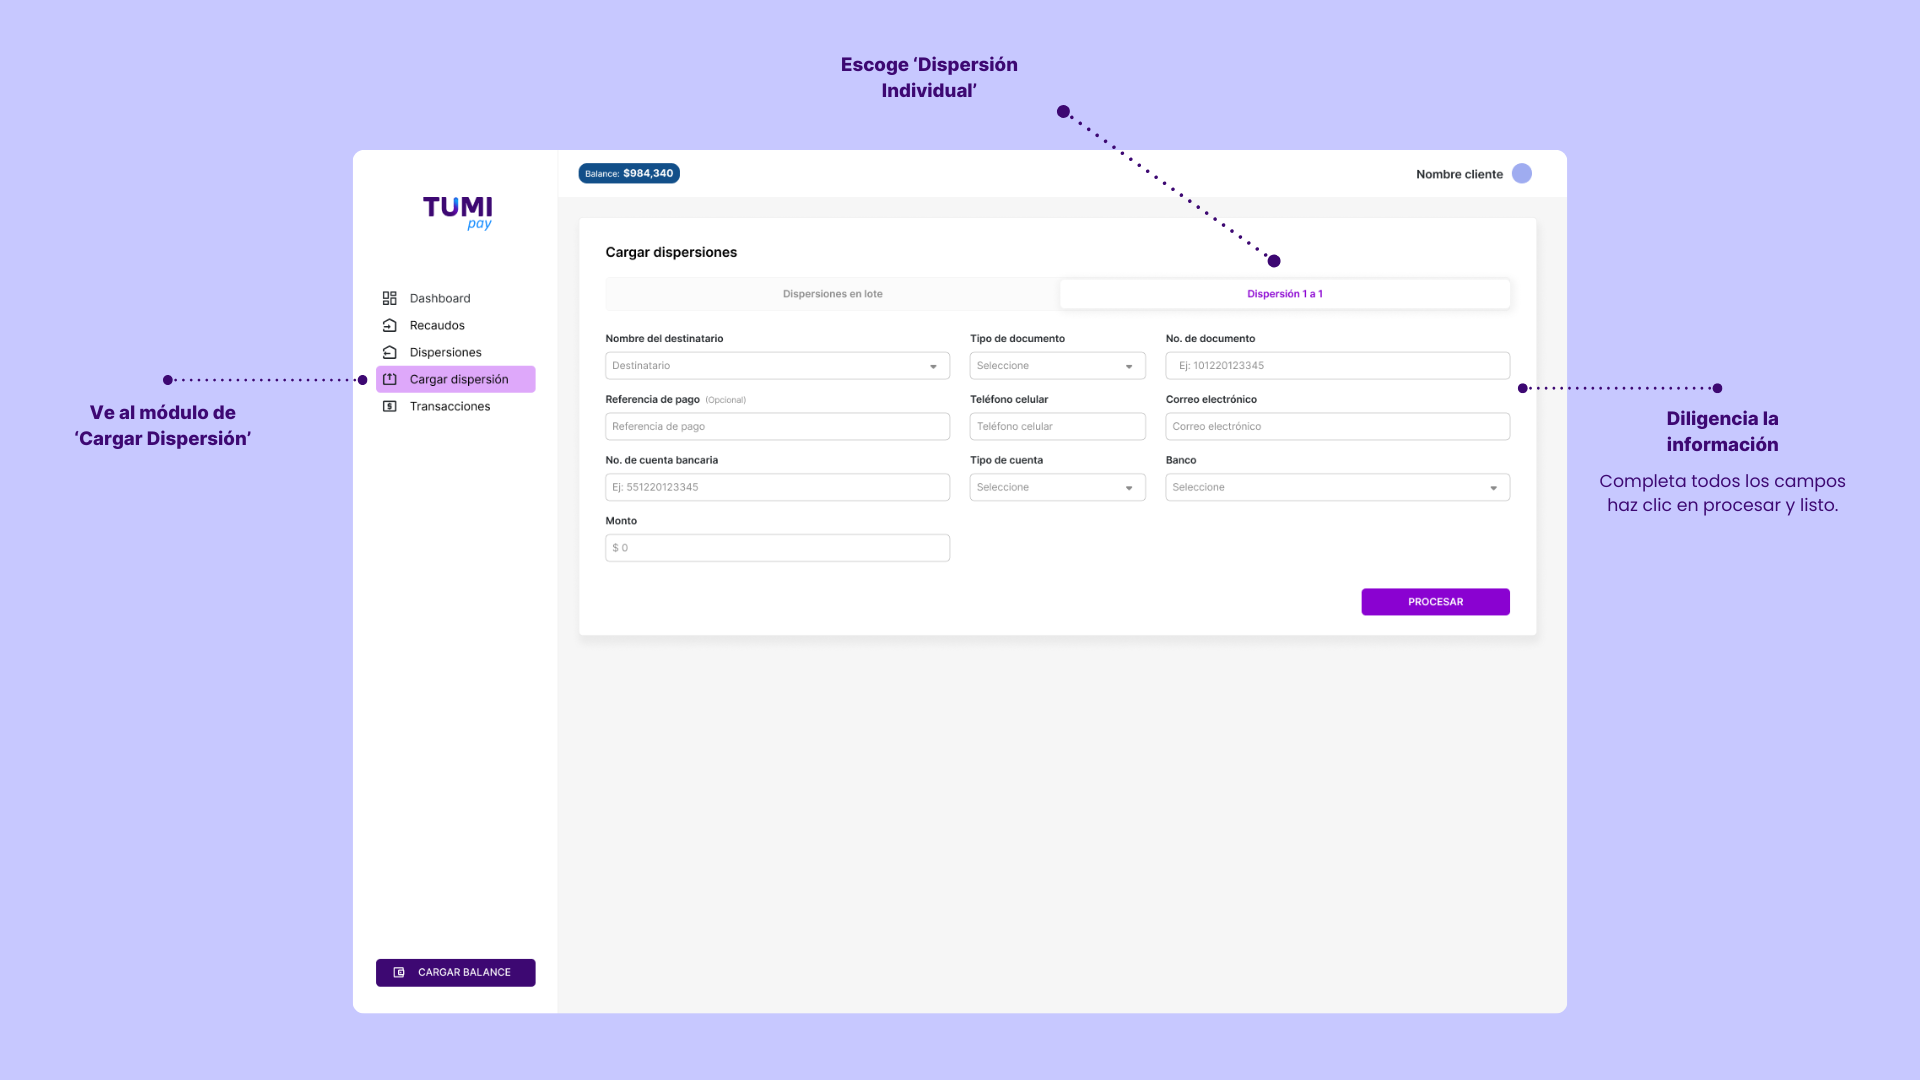
Task: Focus the Correo electrónico input field
Action: coord(1337,427)
